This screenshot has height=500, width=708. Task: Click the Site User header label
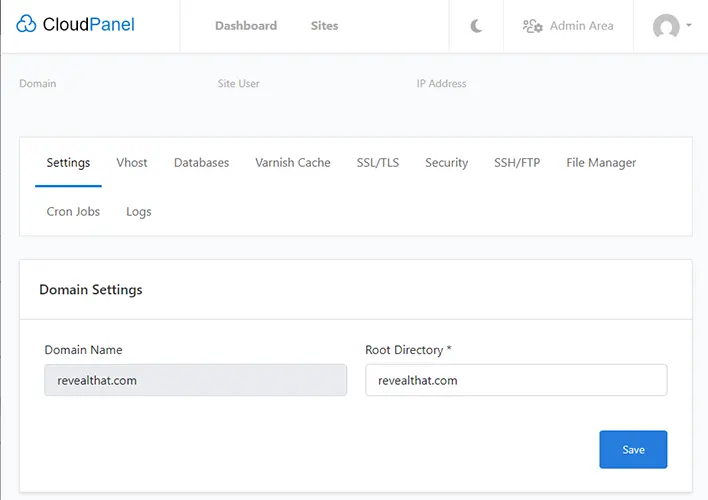point(238,84)
